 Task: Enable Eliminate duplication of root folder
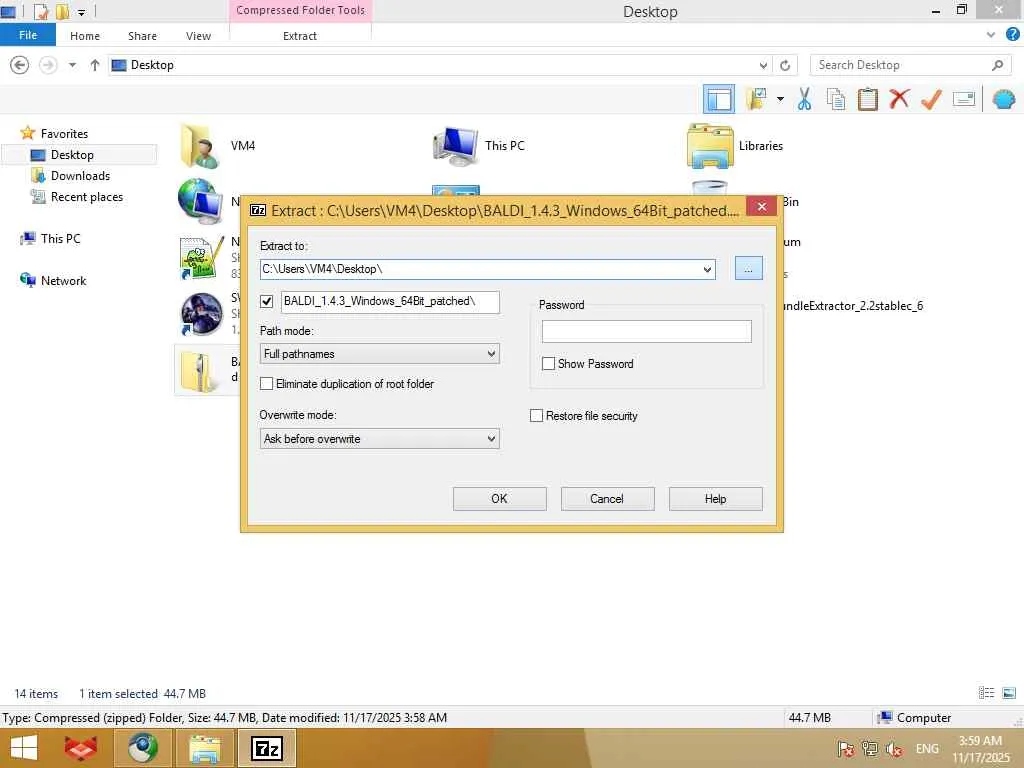(266, 384)
